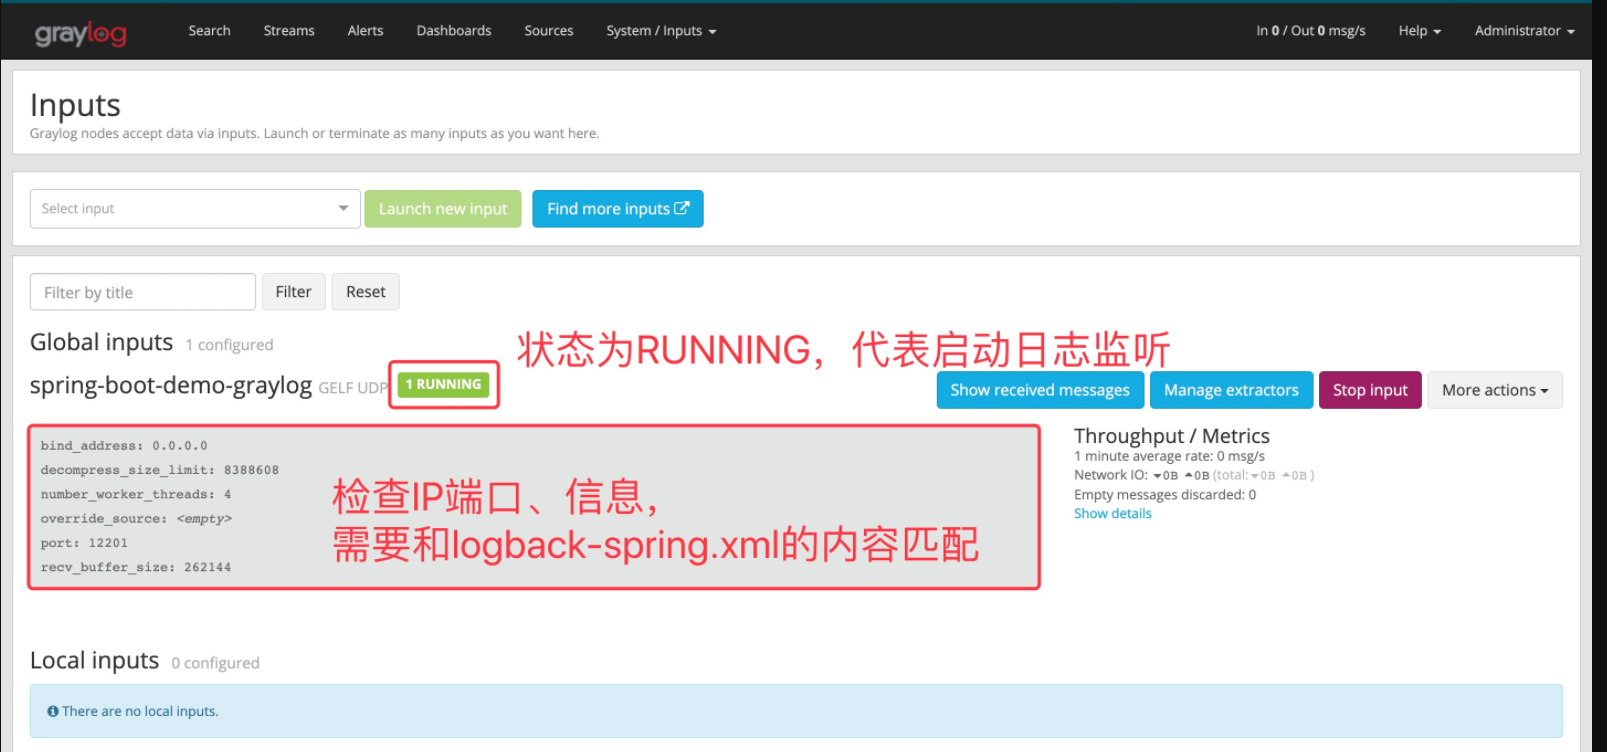The image size is (1607, 752).
Task: Click the port: 12201 line
Action: tap(84, 543)
